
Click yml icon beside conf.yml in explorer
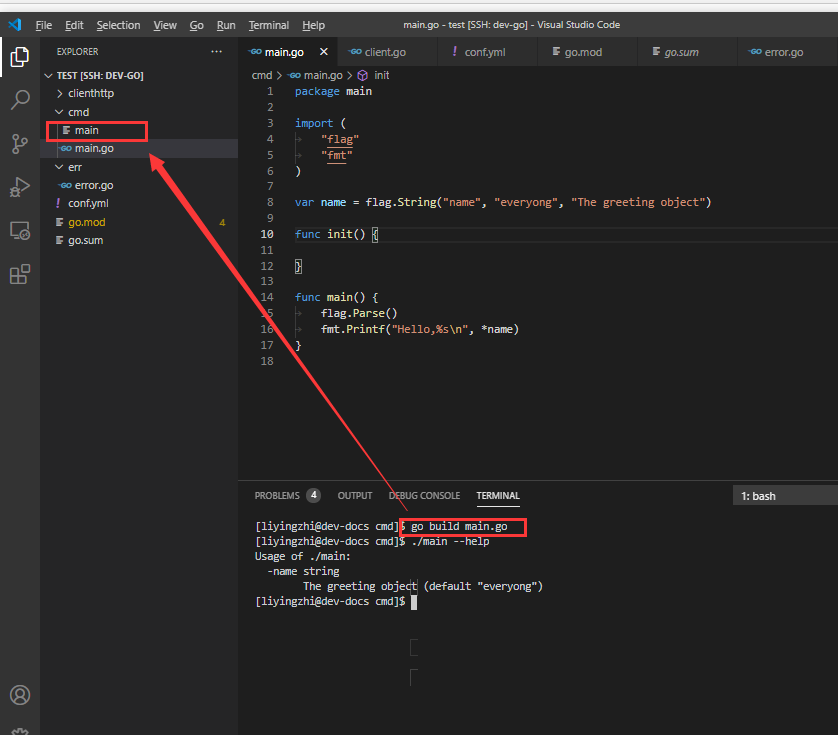coord(58,203)
